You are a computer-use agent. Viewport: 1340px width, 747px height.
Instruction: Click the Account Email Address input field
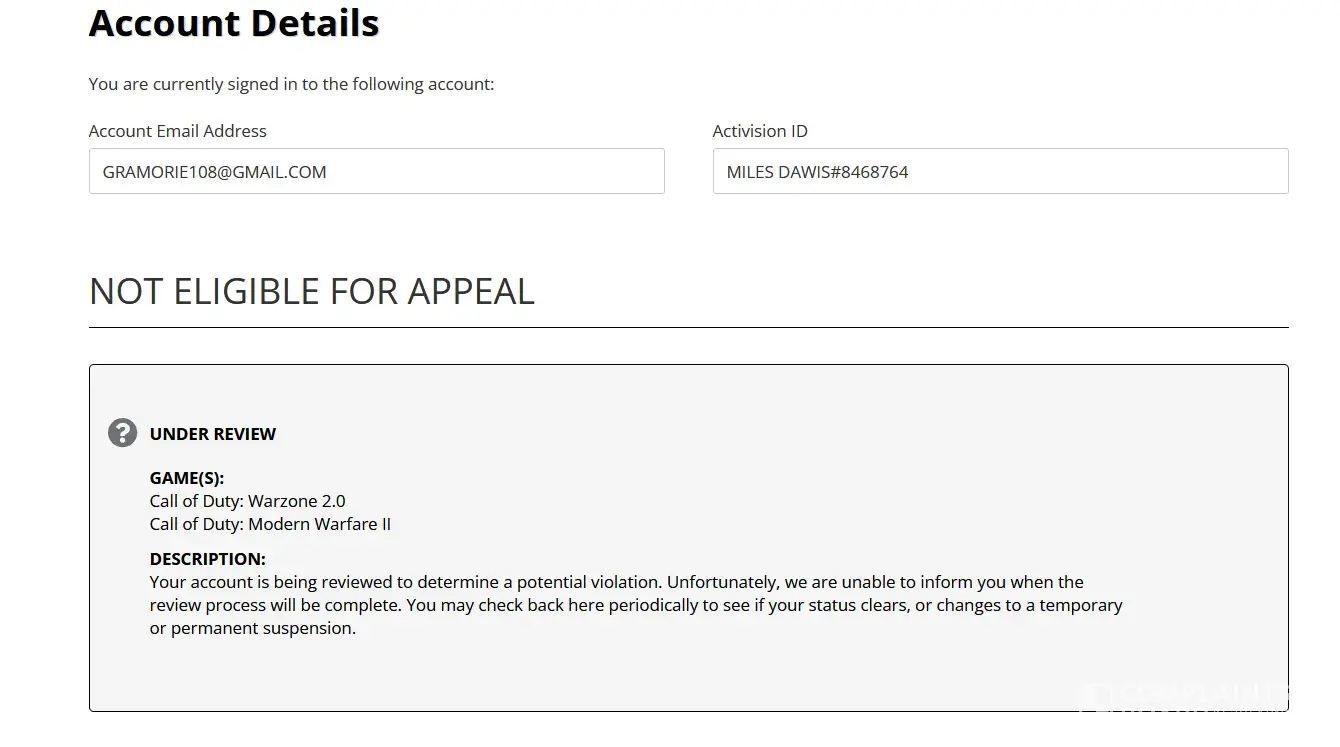point(376,171)
